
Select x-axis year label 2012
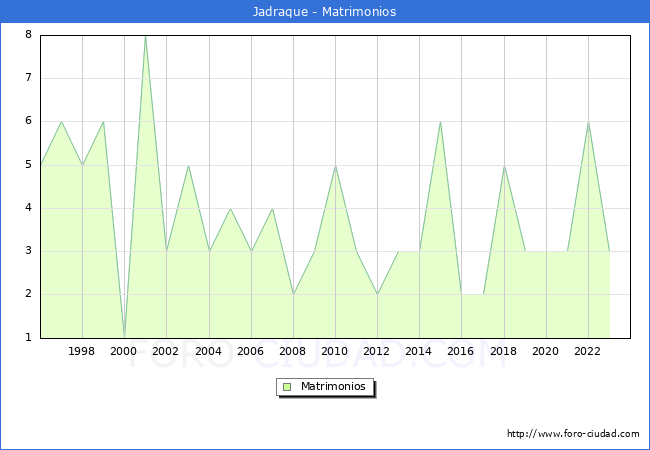click(x=376, y=351)
